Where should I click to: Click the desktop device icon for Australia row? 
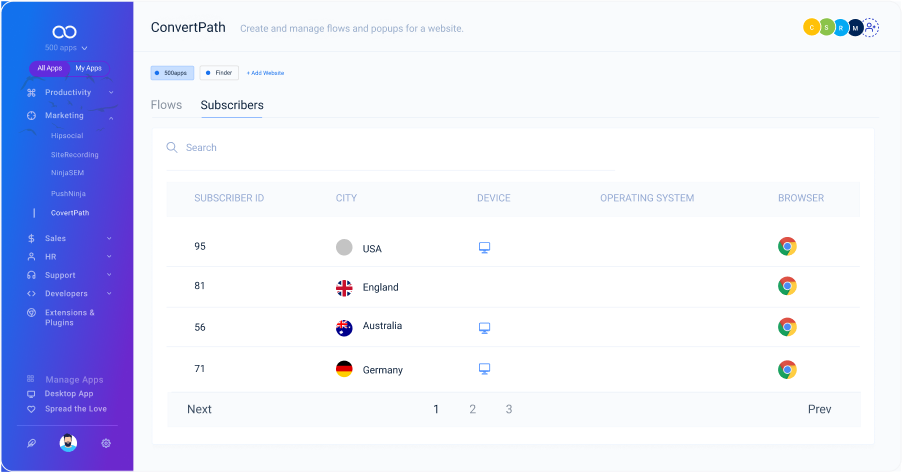point(485,327)
